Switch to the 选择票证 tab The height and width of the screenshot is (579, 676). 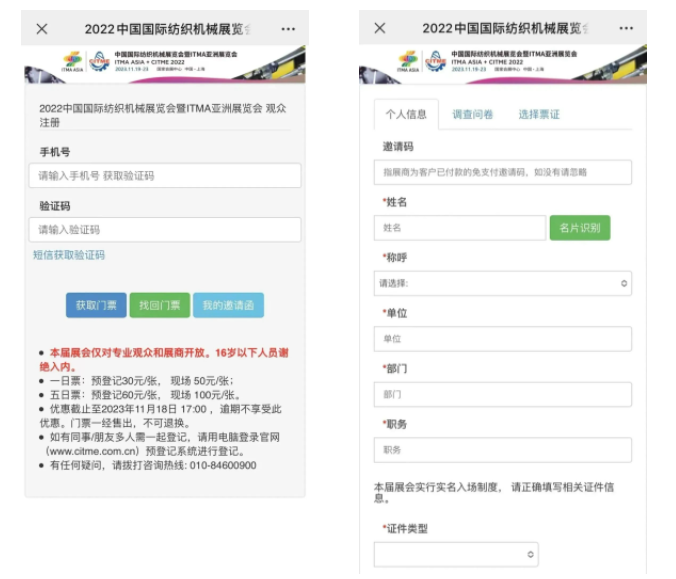(x=539, y=114)
